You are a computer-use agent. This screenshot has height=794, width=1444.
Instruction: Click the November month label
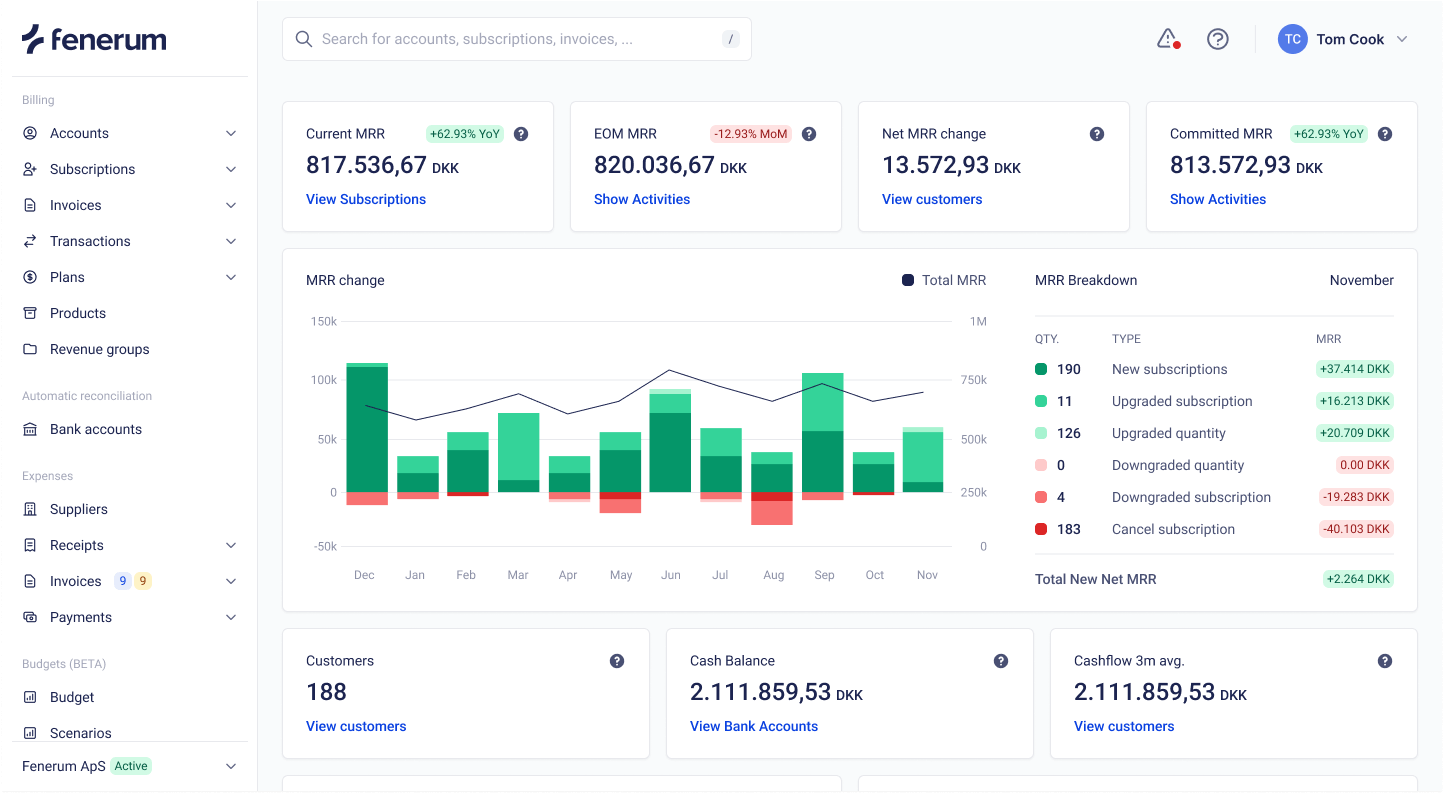tap(1362, 280)
